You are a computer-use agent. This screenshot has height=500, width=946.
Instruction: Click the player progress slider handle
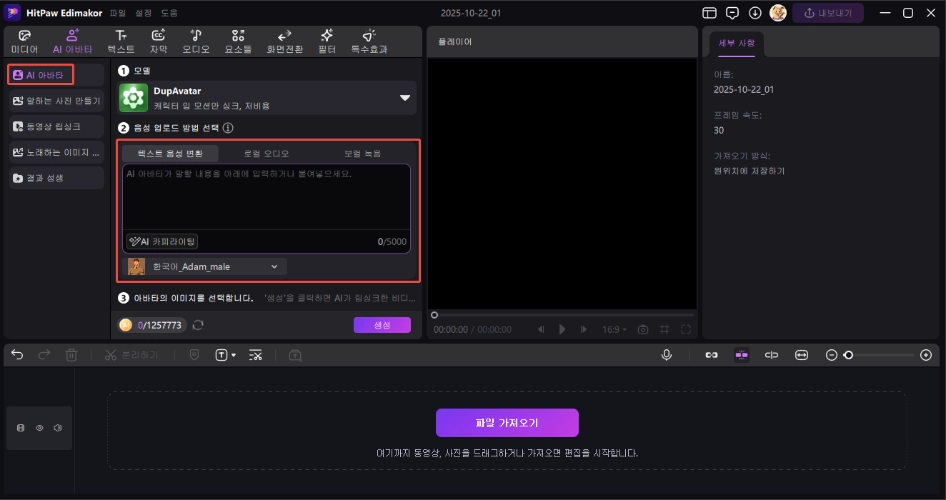(434, 315)
